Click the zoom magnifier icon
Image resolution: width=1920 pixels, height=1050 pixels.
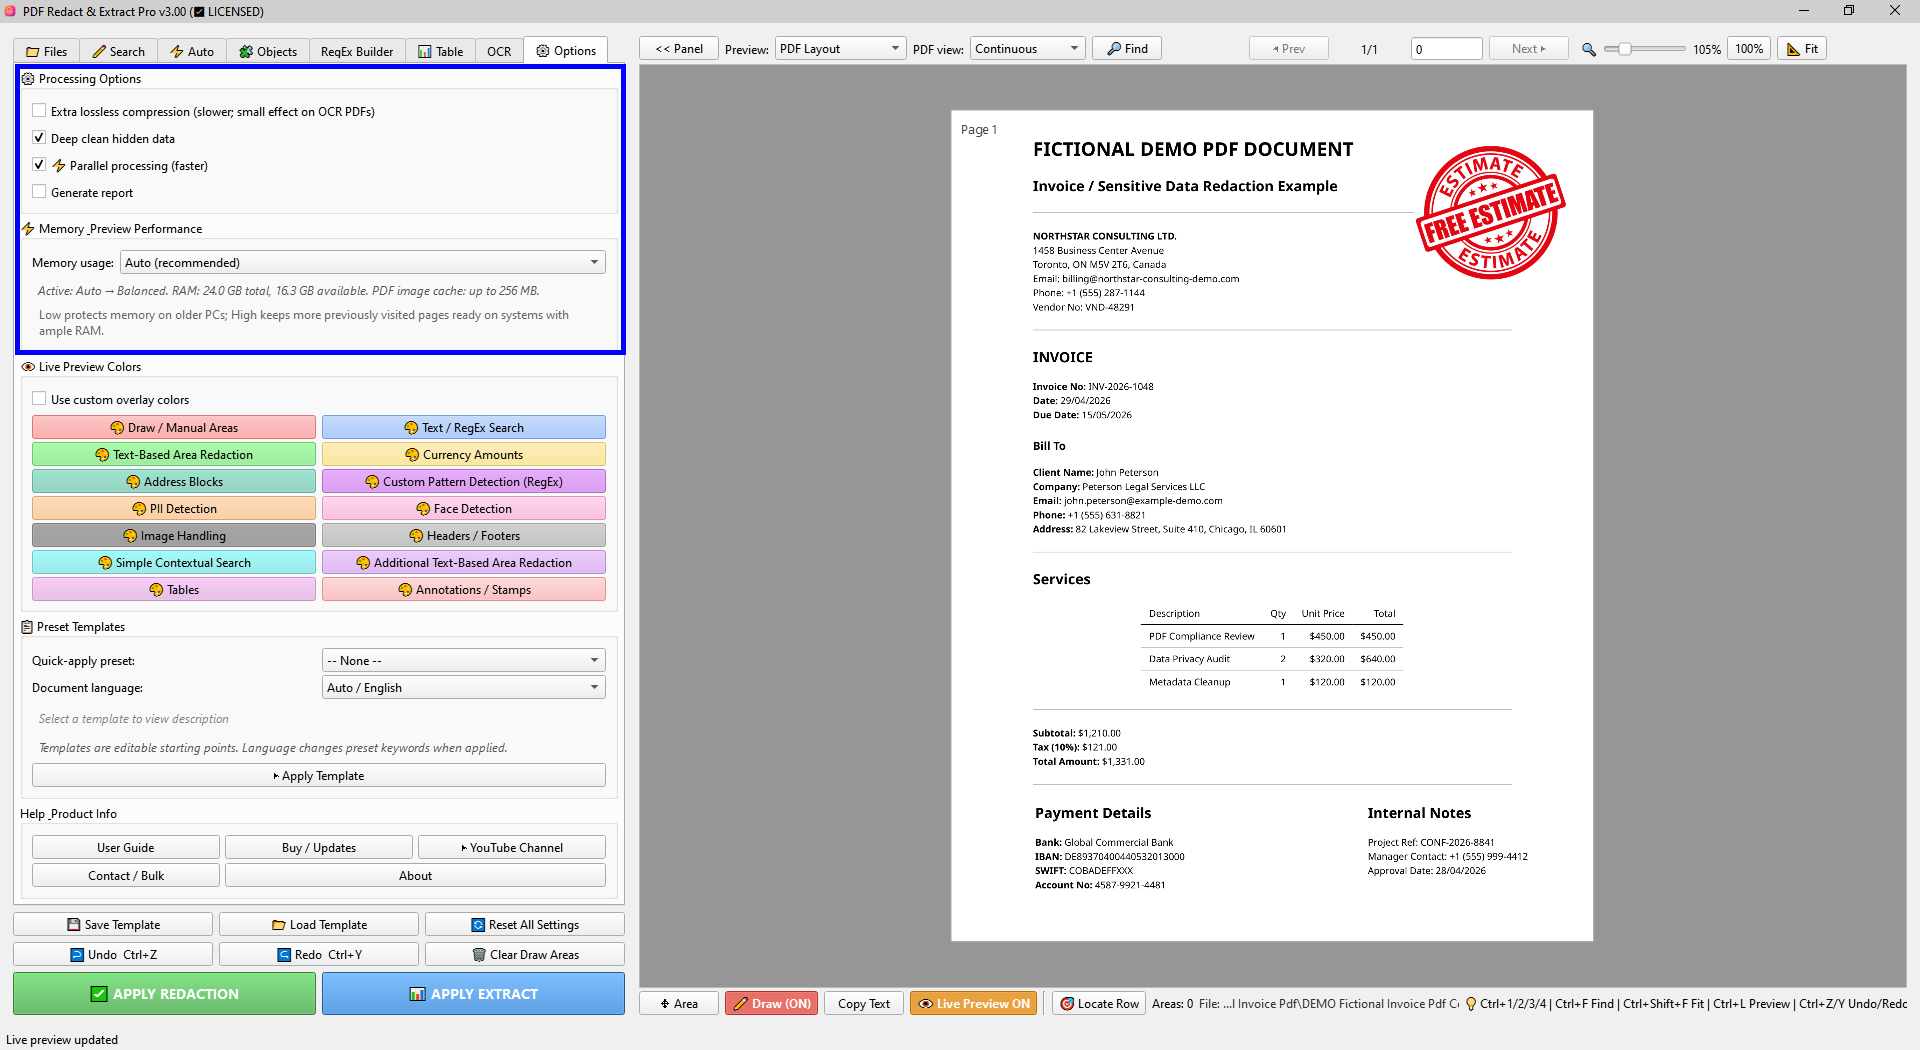tap(1588, 49)
